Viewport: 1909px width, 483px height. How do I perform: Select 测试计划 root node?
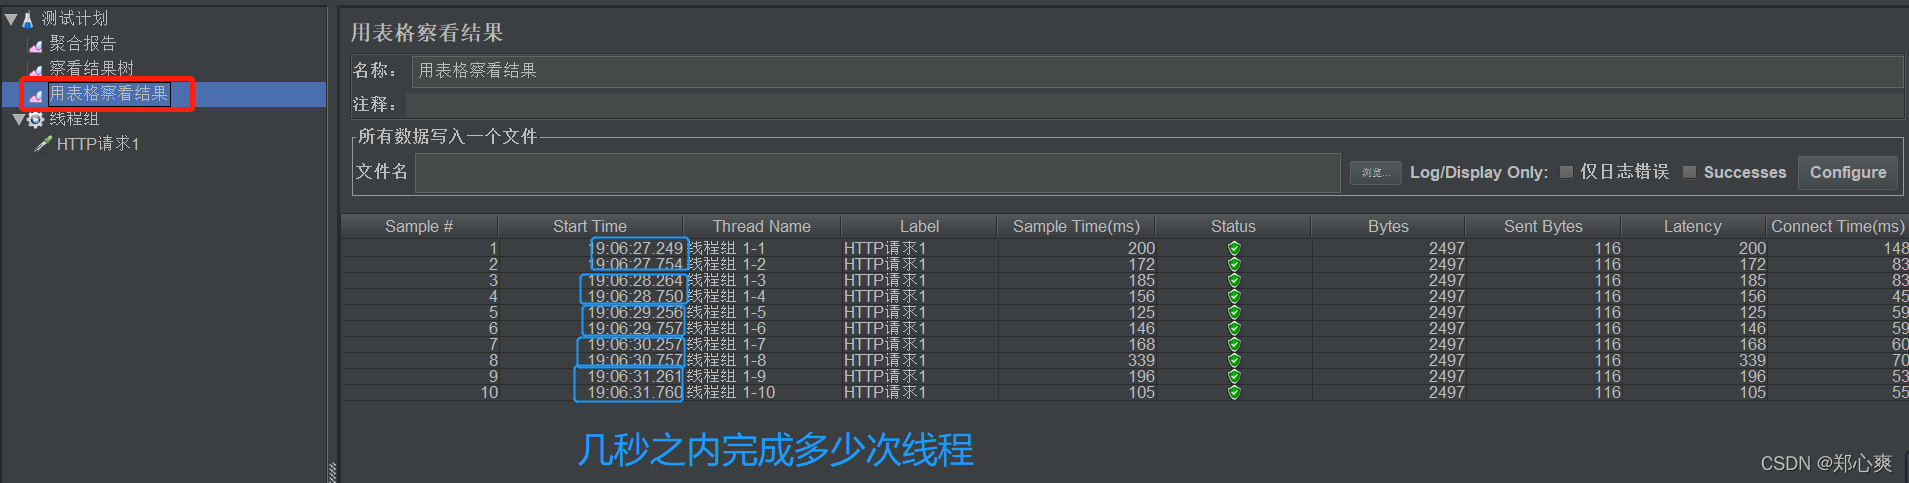(75, 19)
